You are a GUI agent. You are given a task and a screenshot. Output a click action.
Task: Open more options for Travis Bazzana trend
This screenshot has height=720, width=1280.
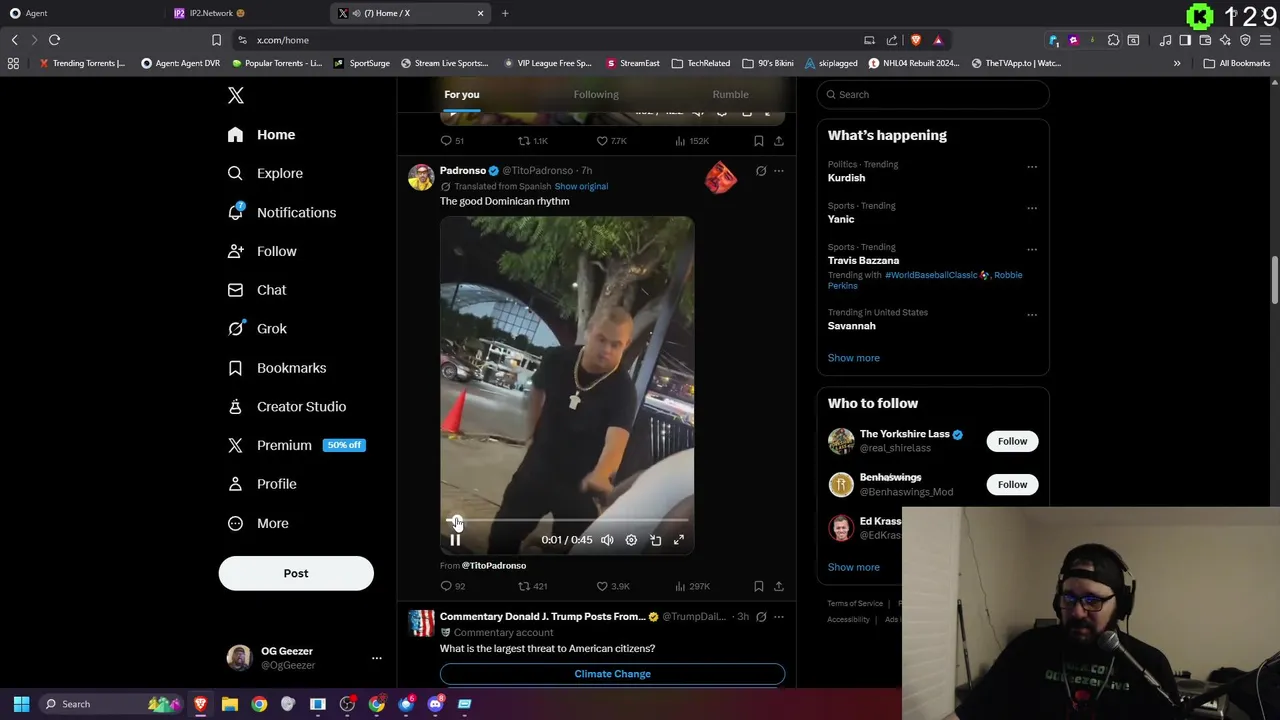pyautogui.click(x=1032, y=249)
